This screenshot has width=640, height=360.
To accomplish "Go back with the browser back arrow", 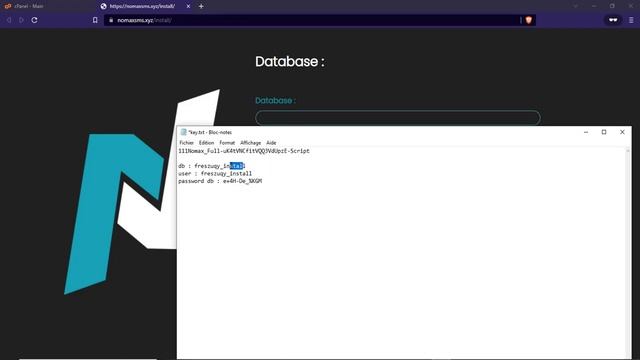I will click(9, 20).
